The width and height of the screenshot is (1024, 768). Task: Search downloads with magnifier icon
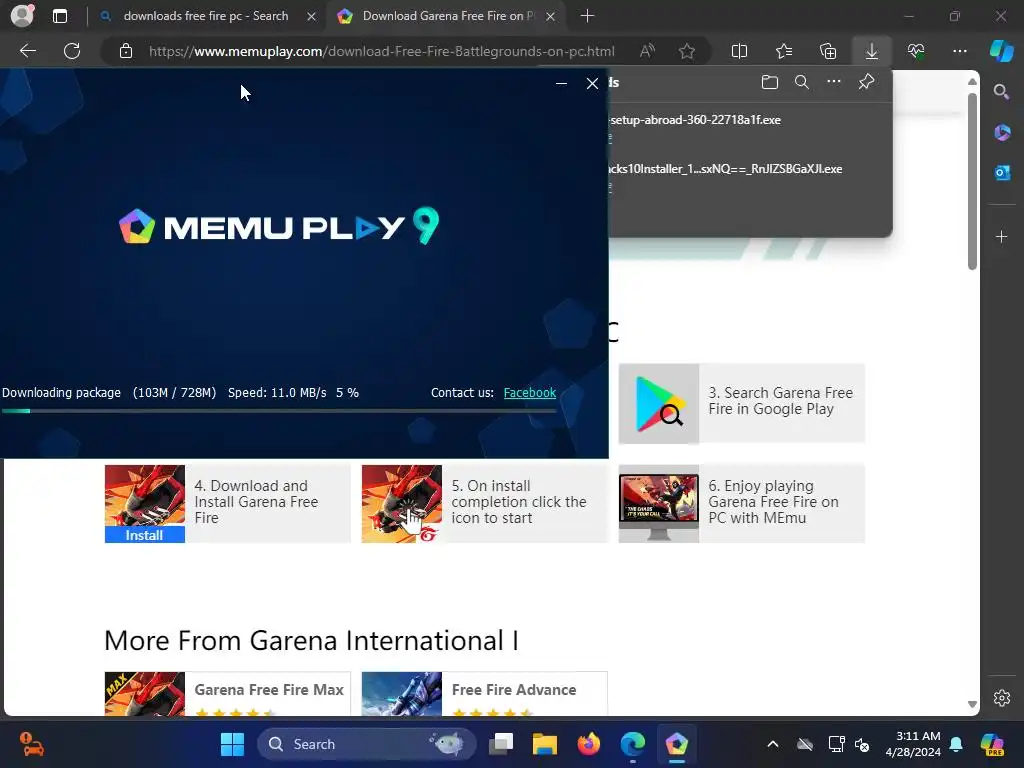801,82
